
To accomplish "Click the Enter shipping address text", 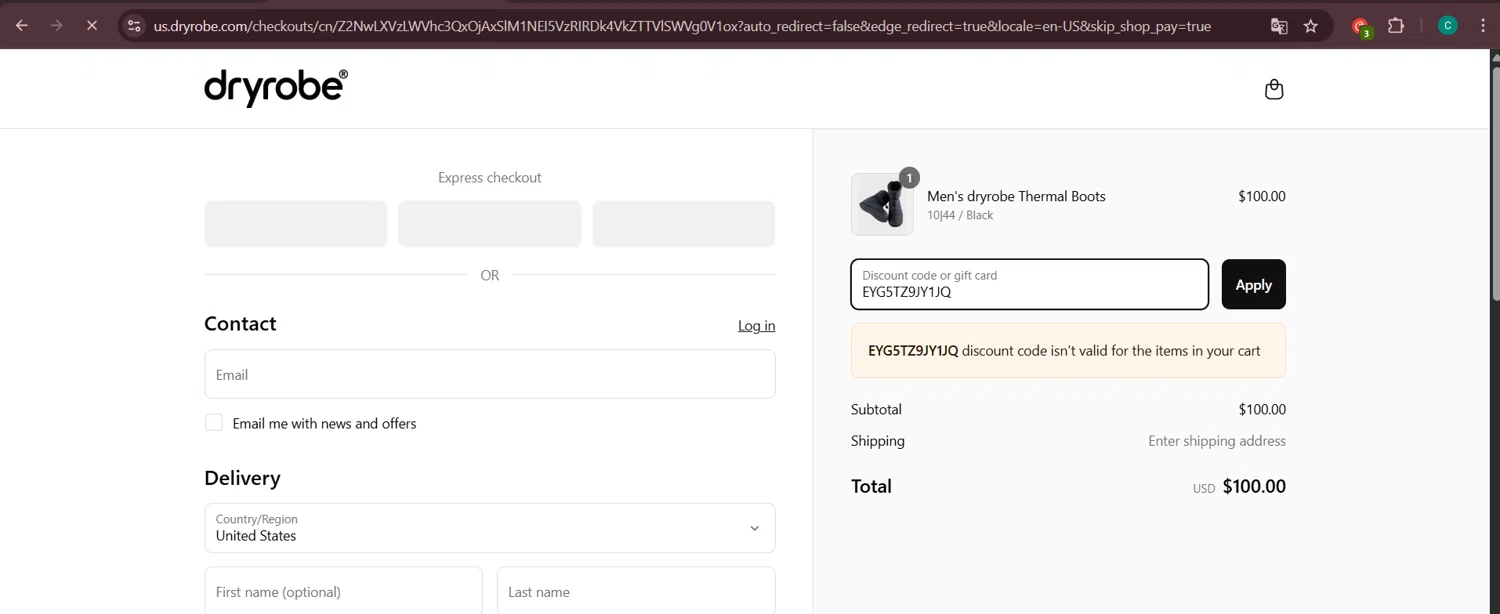I will click(x=1217, y=441).
